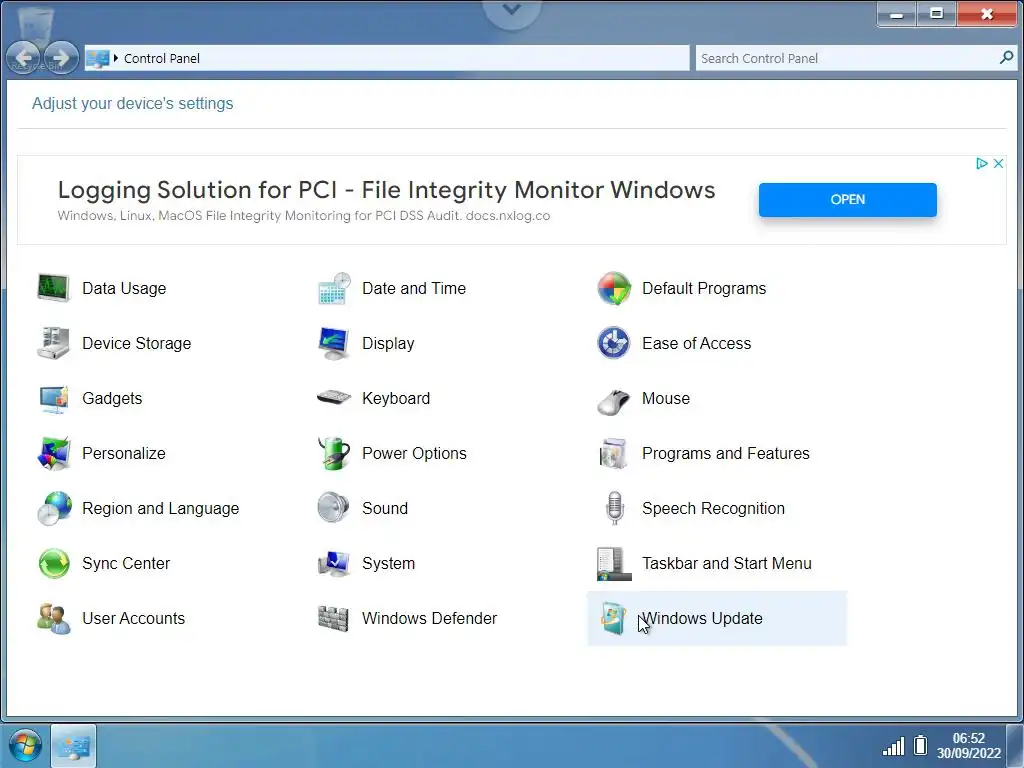Click the Logging Solution for PCI ad headline

pos(387,189)
